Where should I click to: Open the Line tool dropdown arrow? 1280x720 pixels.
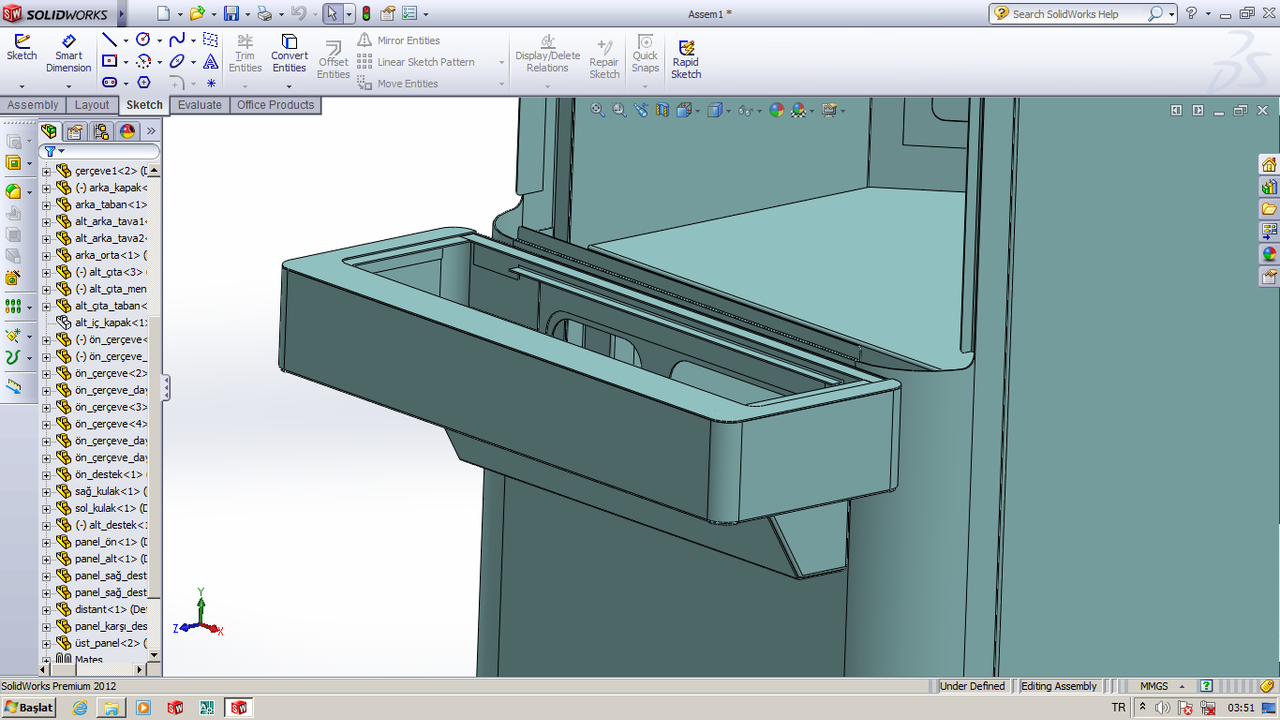coord(125,40)
